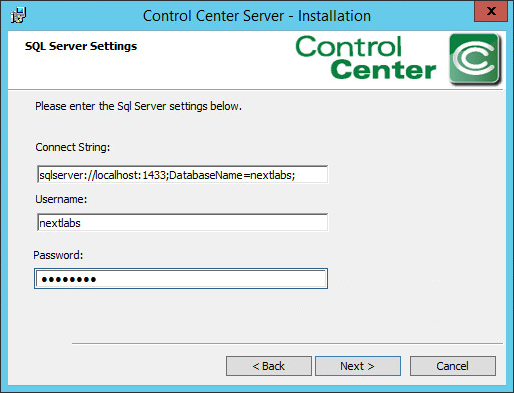
Task: Click the window title "Control Center Server - Installation"
Action: click(257, 16)
